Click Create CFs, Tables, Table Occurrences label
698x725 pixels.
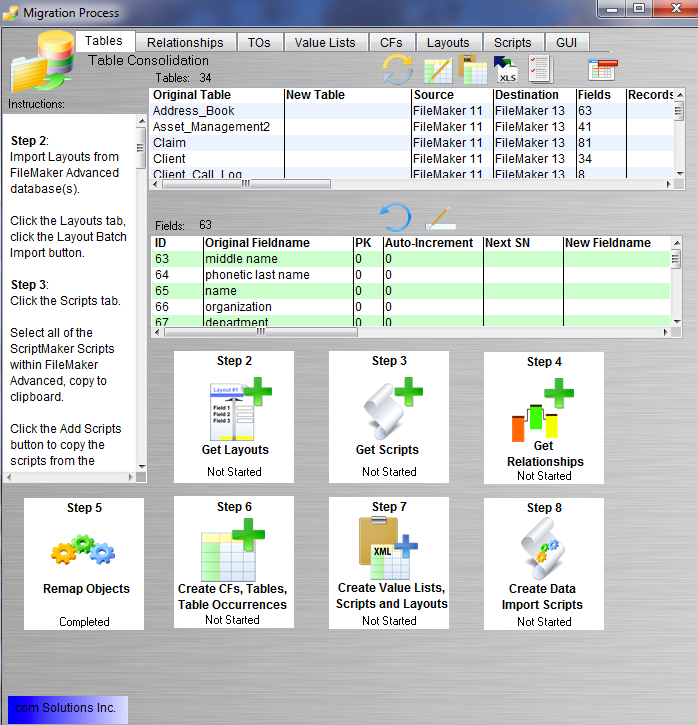(x=233, y=596)
